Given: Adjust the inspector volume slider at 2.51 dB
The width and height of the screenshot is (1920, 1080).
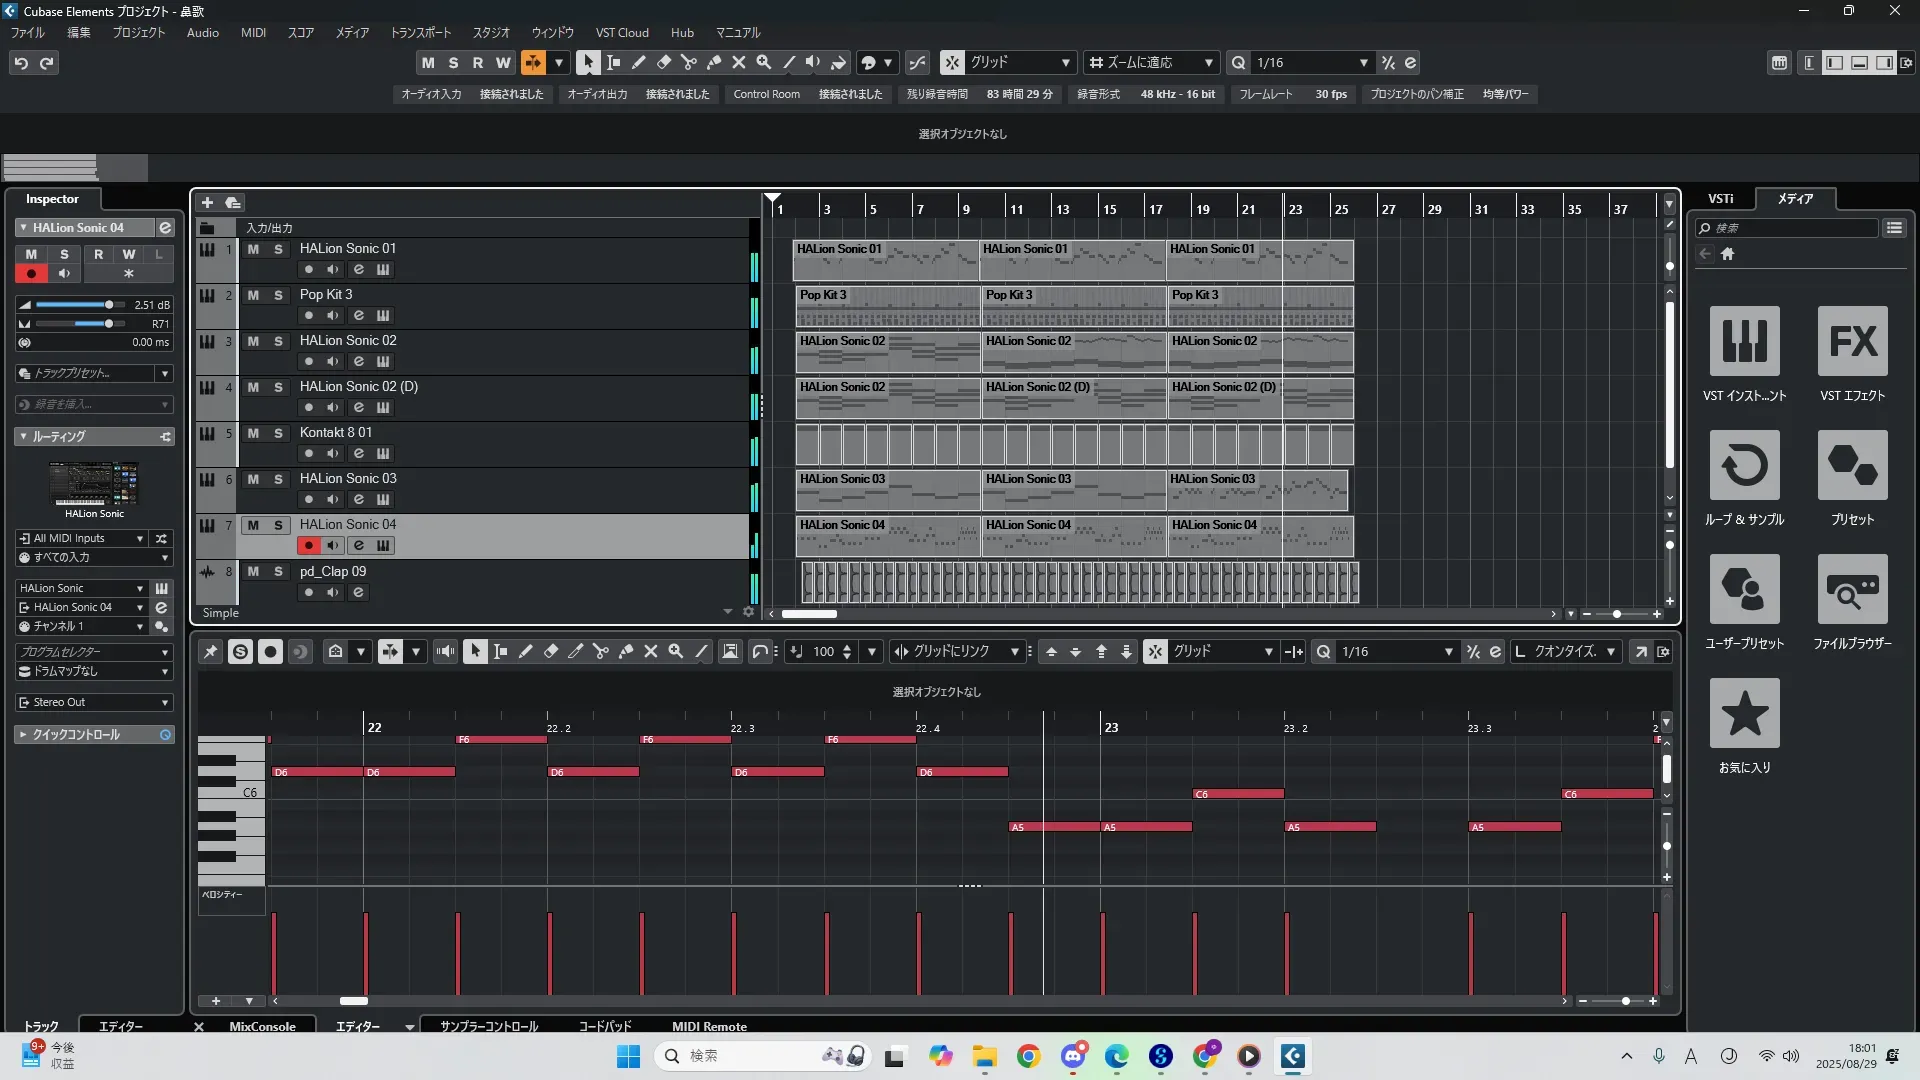Looking at the screenshot, I should pyautogui.click(x=109, y=305).
